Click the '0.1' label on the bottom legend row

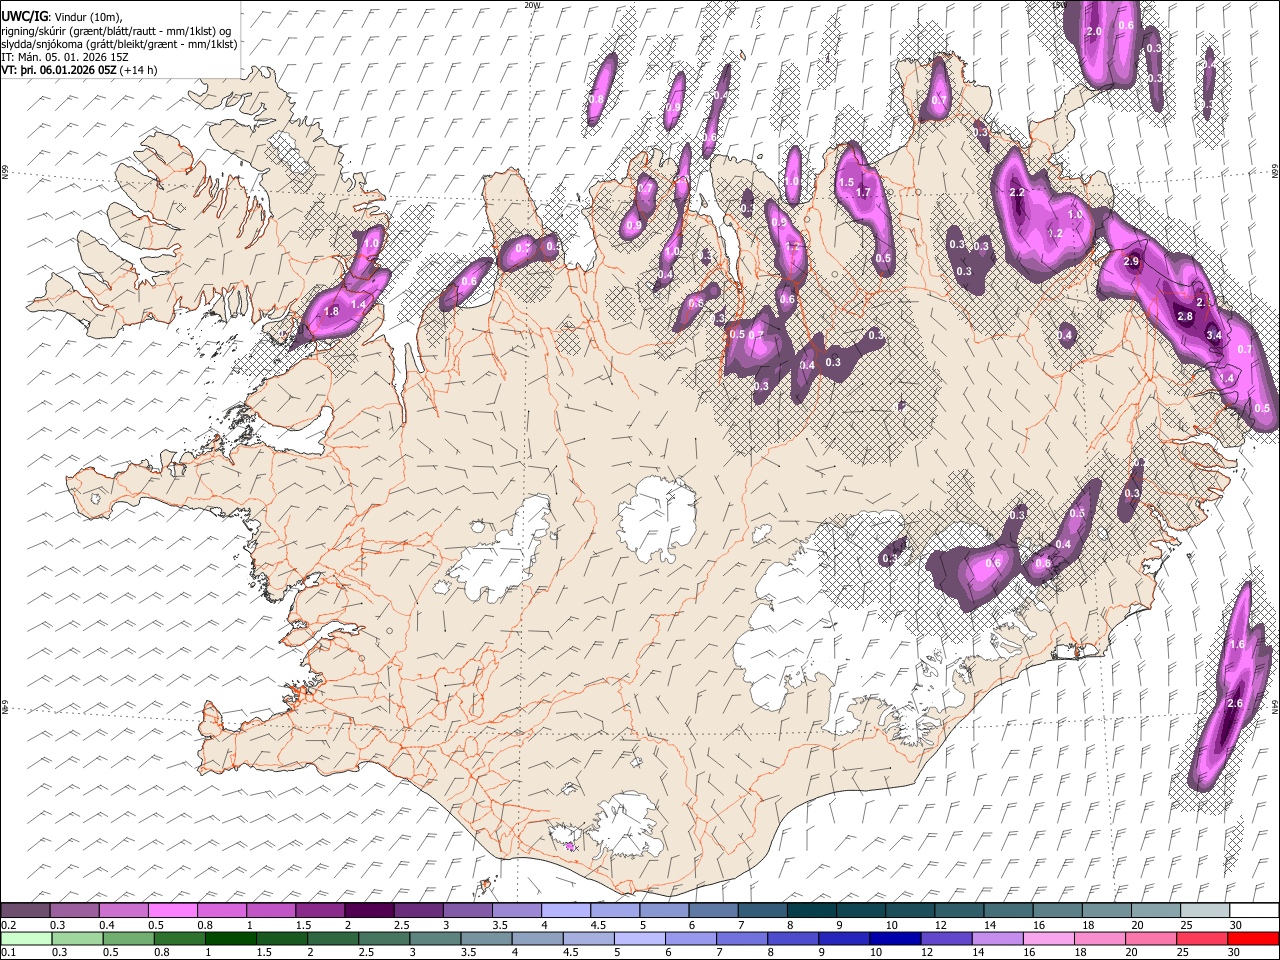[x=8, y=953]
